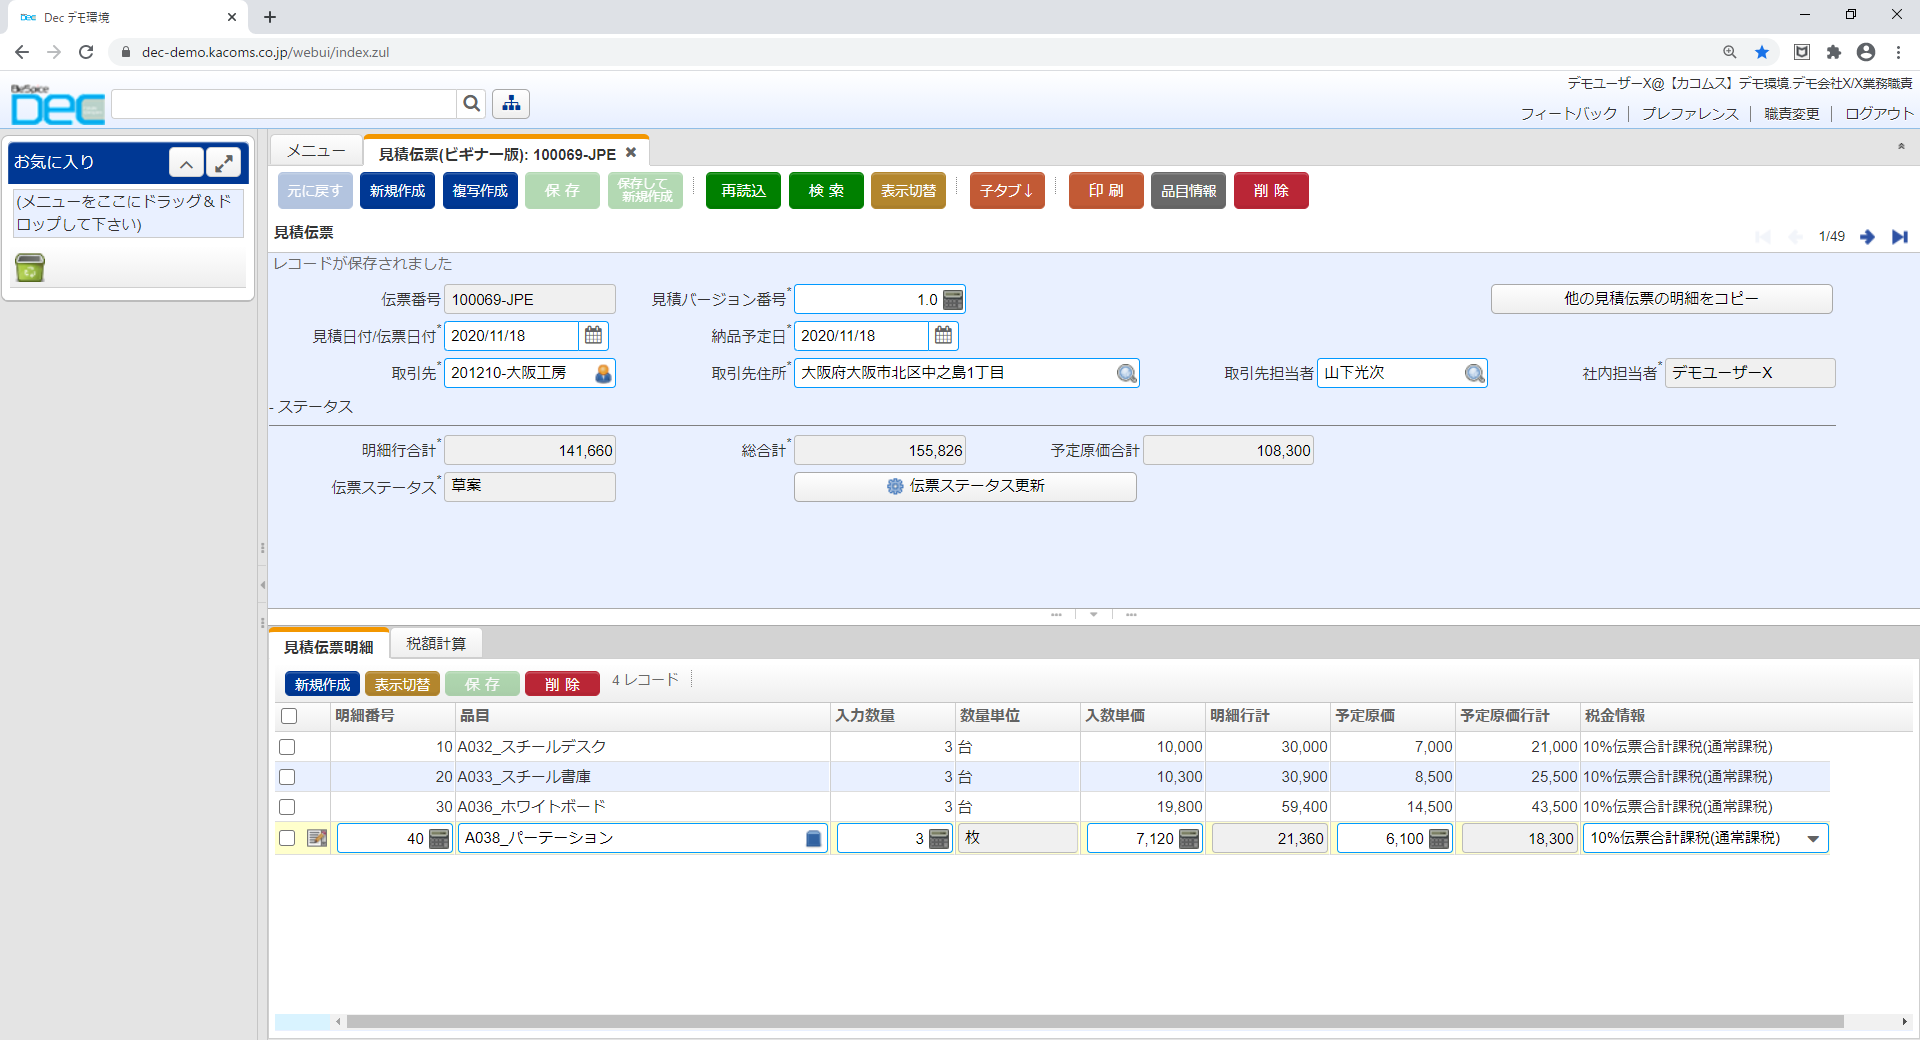Bookmark this page with the star icon

(1762, 52)
